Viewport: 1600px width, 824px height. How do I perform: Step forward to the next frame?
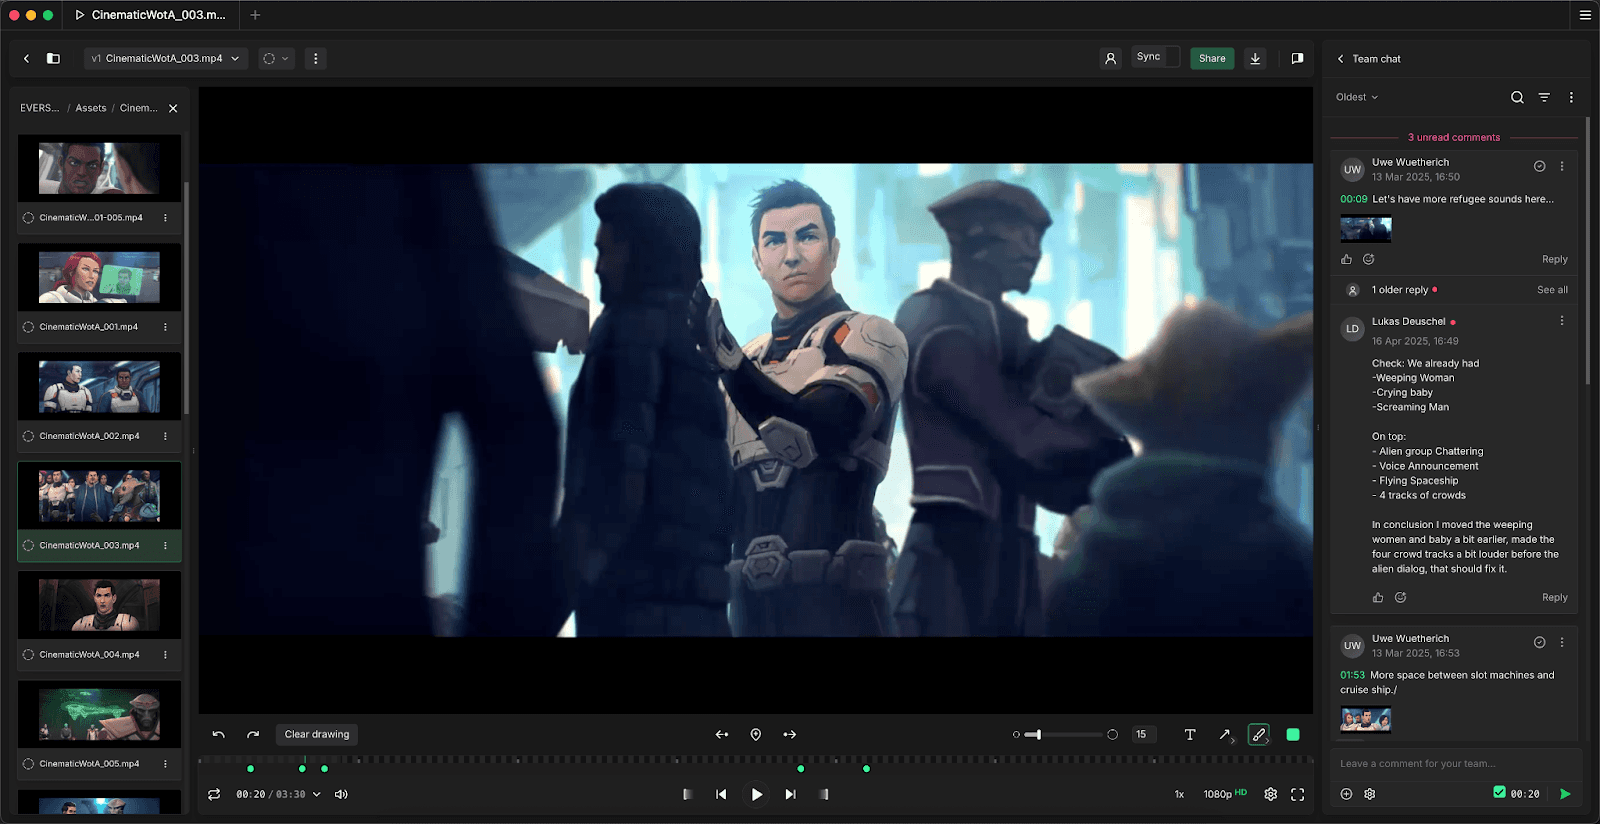[x=791, y=794]
